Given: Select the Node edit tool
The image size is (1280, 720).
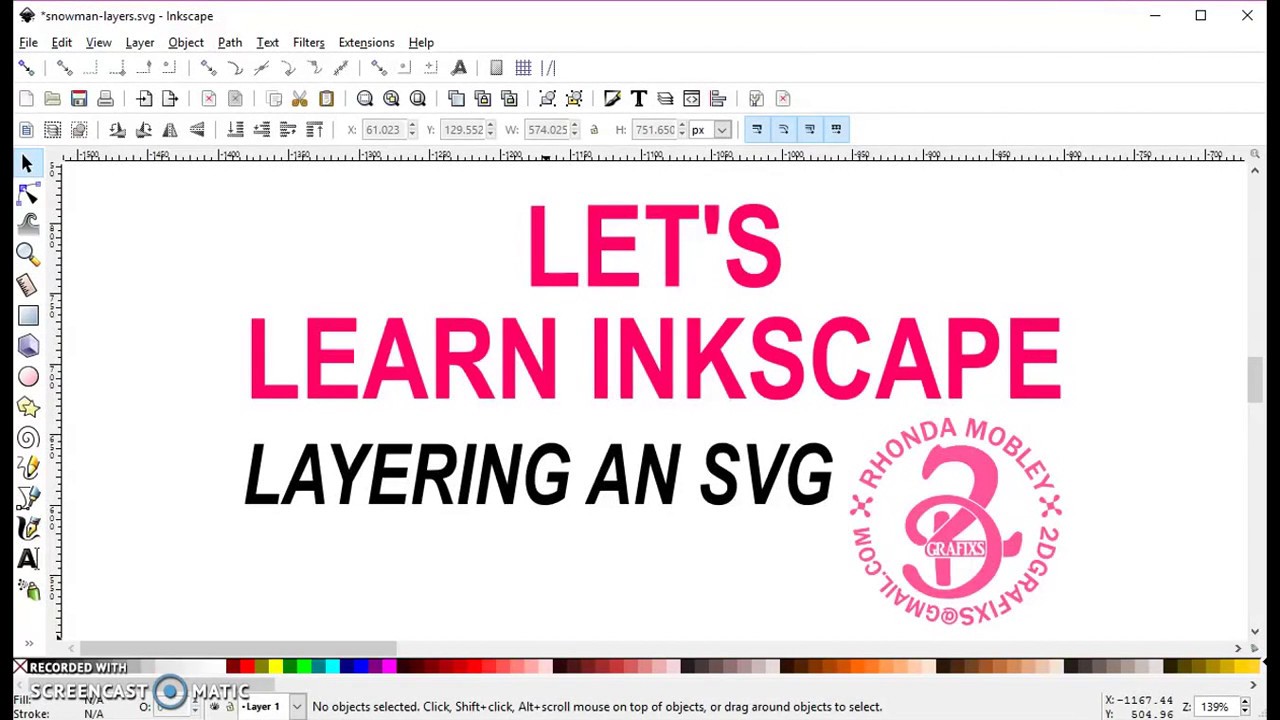Looking at the screenshot, I should coord(27,194).
